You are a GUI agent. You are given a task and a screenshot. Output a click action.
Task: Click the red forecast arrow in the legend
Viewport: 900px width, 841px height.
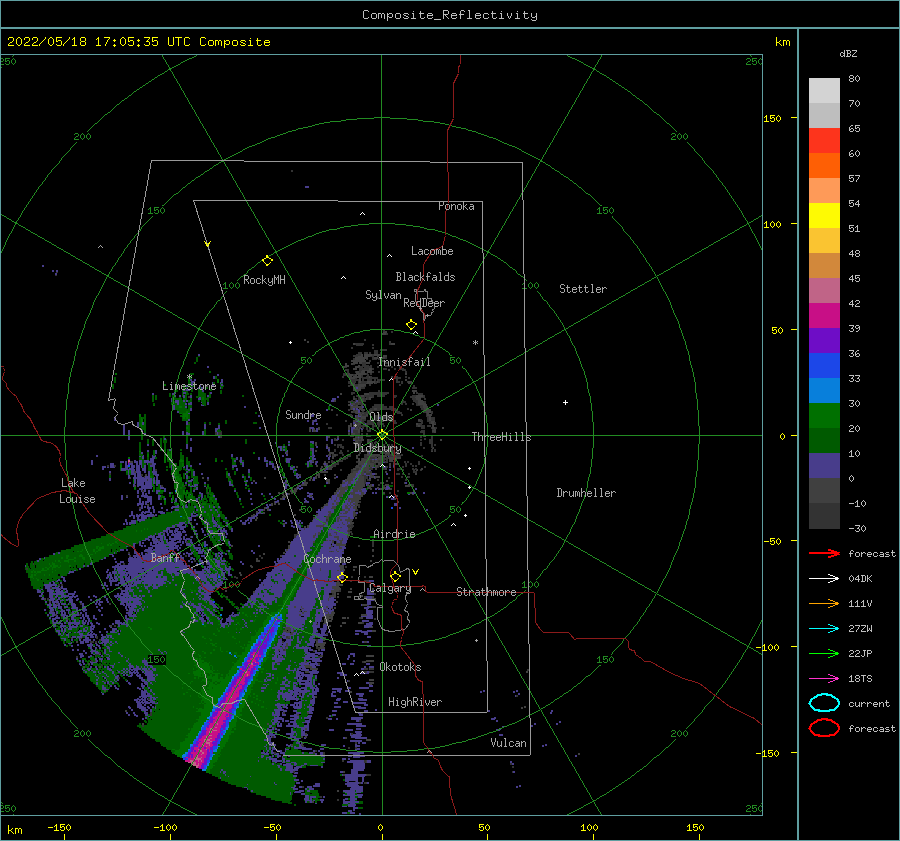click(x=824, y=553)
